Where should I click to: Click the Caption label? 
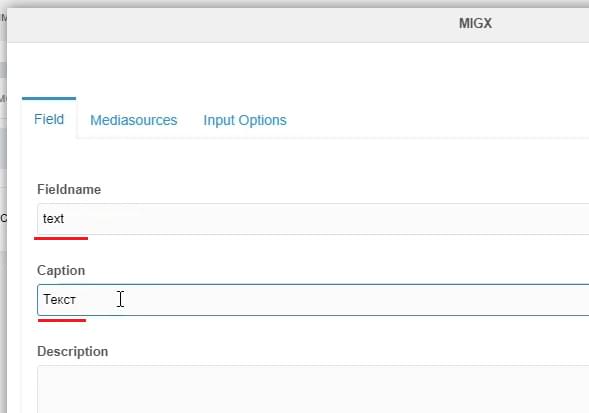coord(61,271)
